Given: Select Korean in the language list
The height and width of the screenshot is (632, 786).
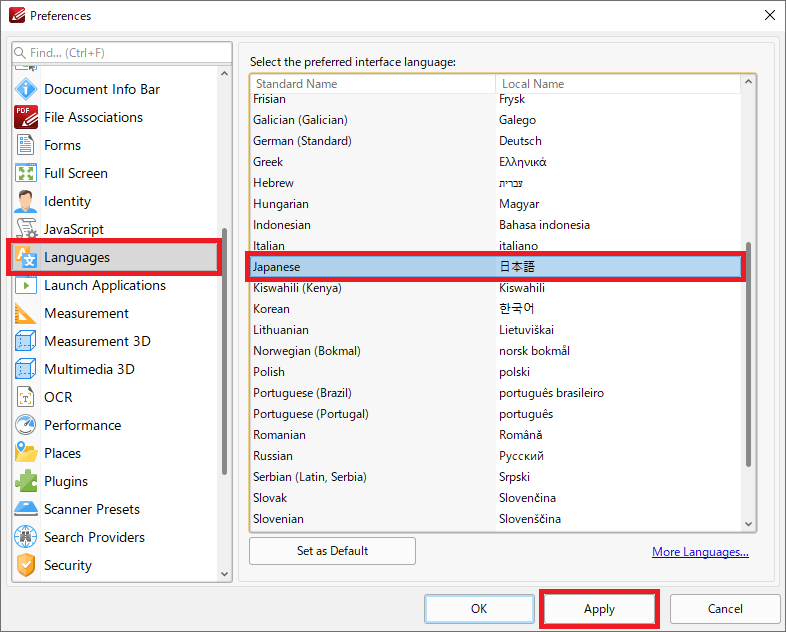Looking at the screenshot, I should point(495,309).
